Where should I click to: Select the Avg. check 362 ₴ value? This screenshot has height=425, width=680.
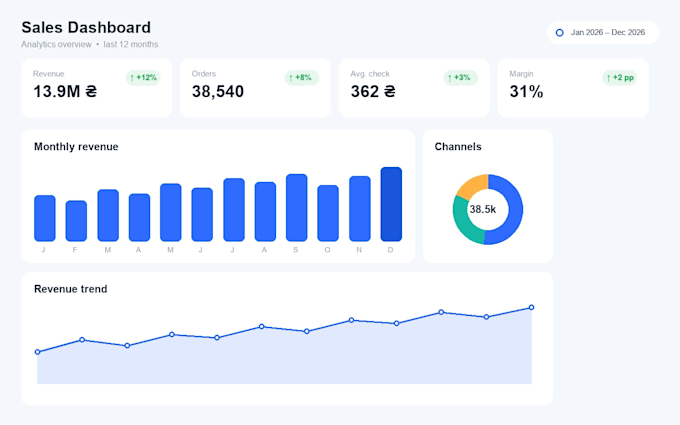373,92
